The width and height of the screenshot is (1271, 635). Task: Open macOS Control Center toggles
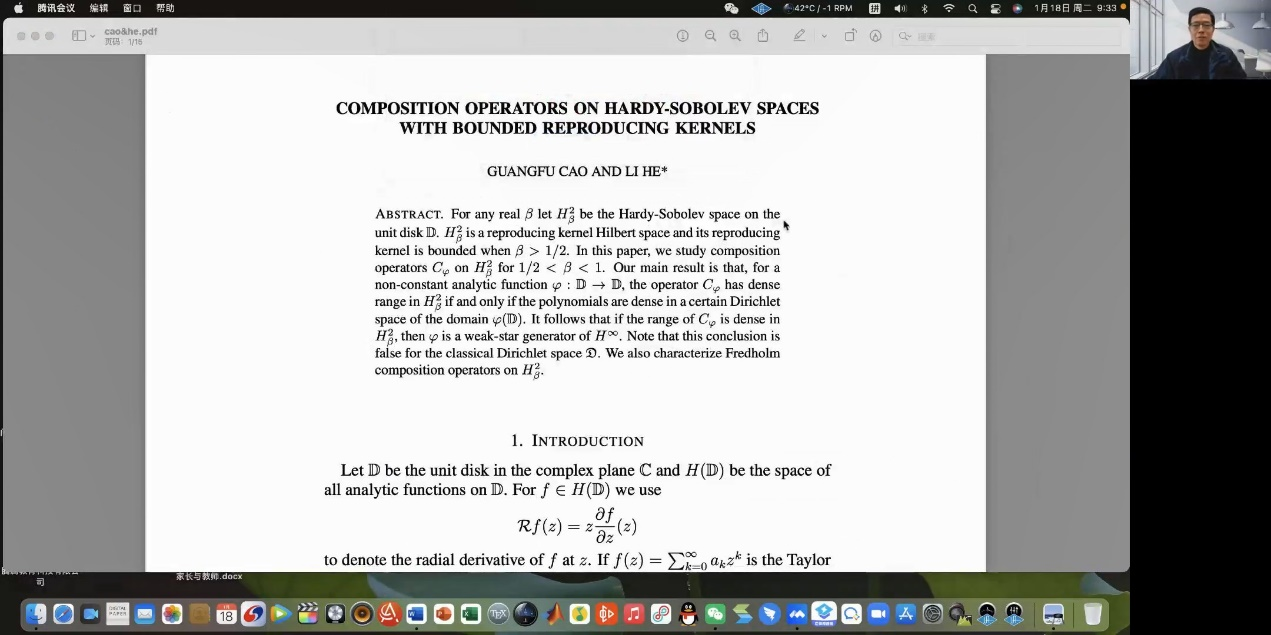click(x=995, y=8)
